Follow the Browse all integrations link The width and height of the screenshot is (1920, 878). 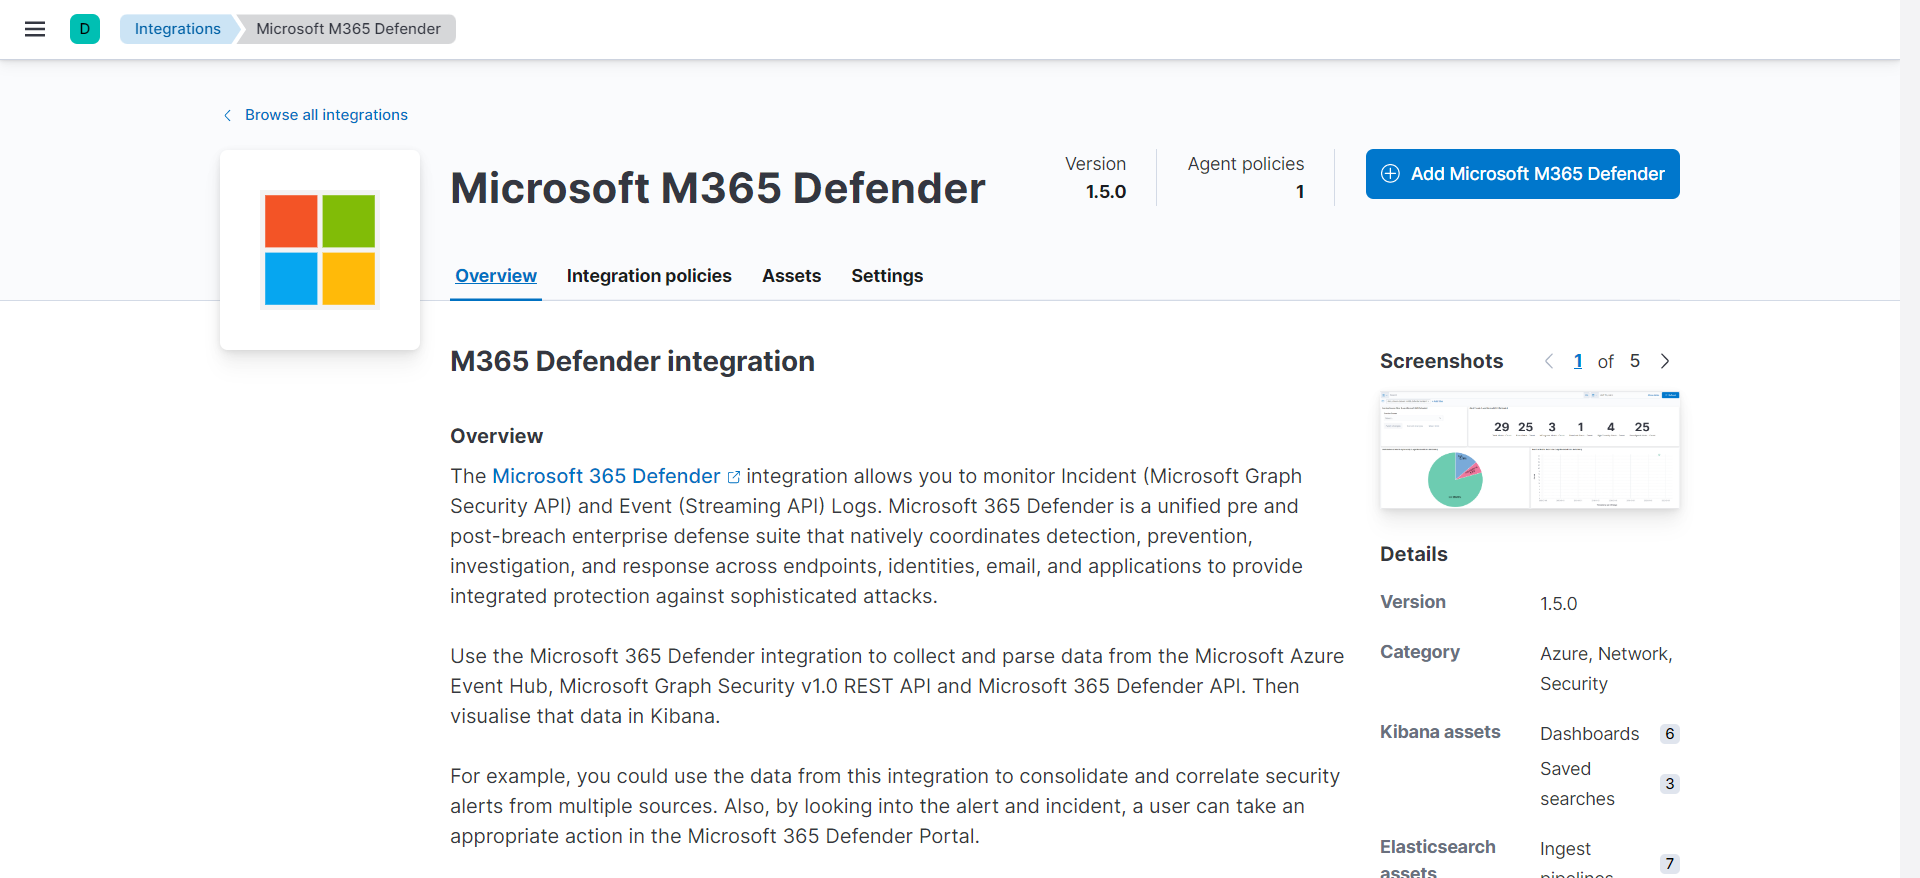click(x=326, y=115)
